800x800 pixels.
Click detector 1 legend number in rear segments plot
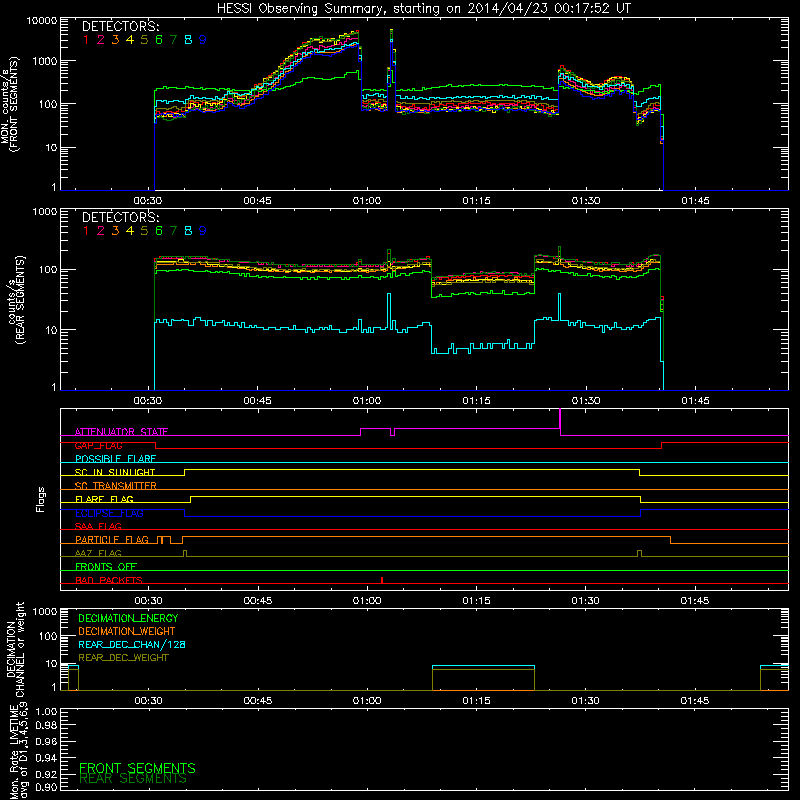point(86,231)
